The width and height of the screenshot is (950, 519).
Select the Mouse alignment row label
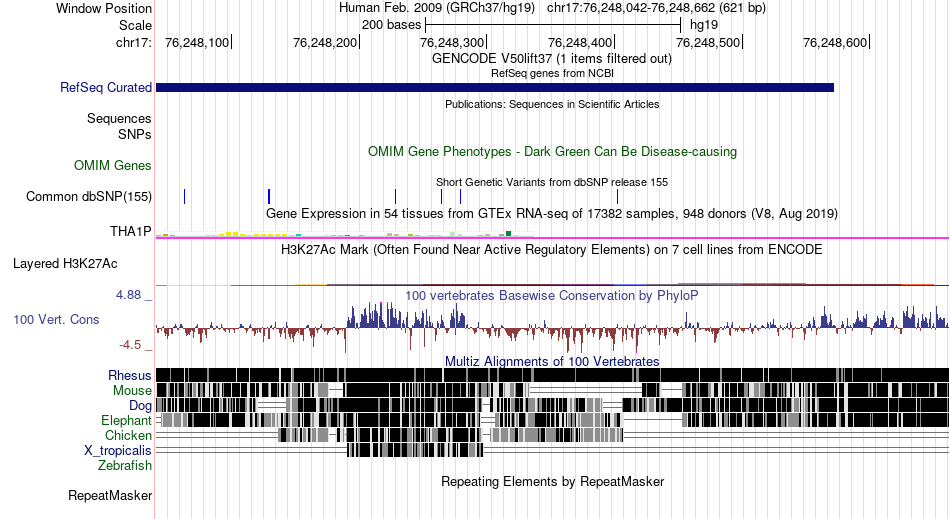coord(132,391)
